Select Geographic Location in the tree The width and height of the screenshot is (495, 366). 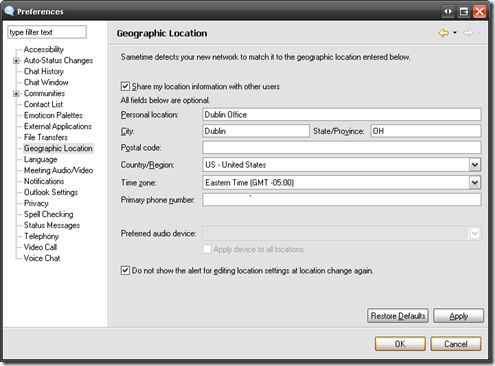tap(58, 148)
